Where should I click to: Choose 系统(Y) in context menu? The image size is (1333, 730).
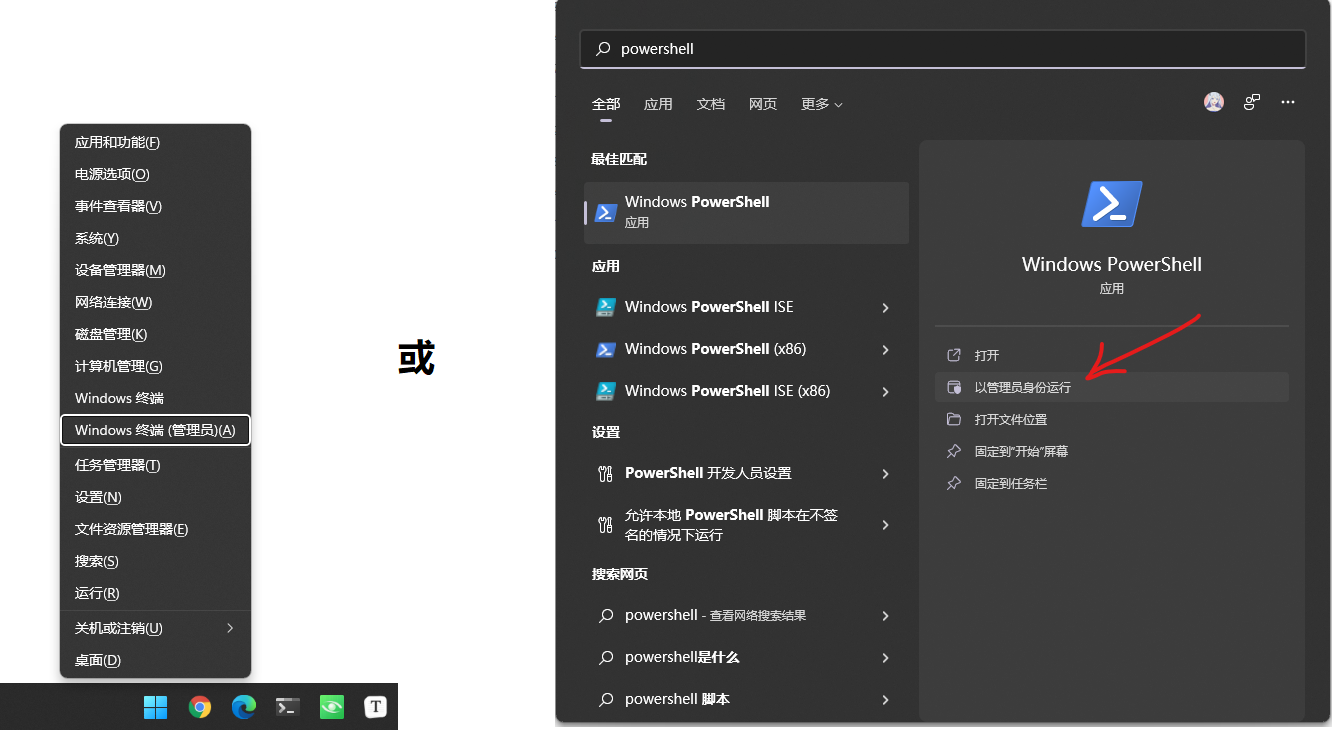tap(156, 238)
